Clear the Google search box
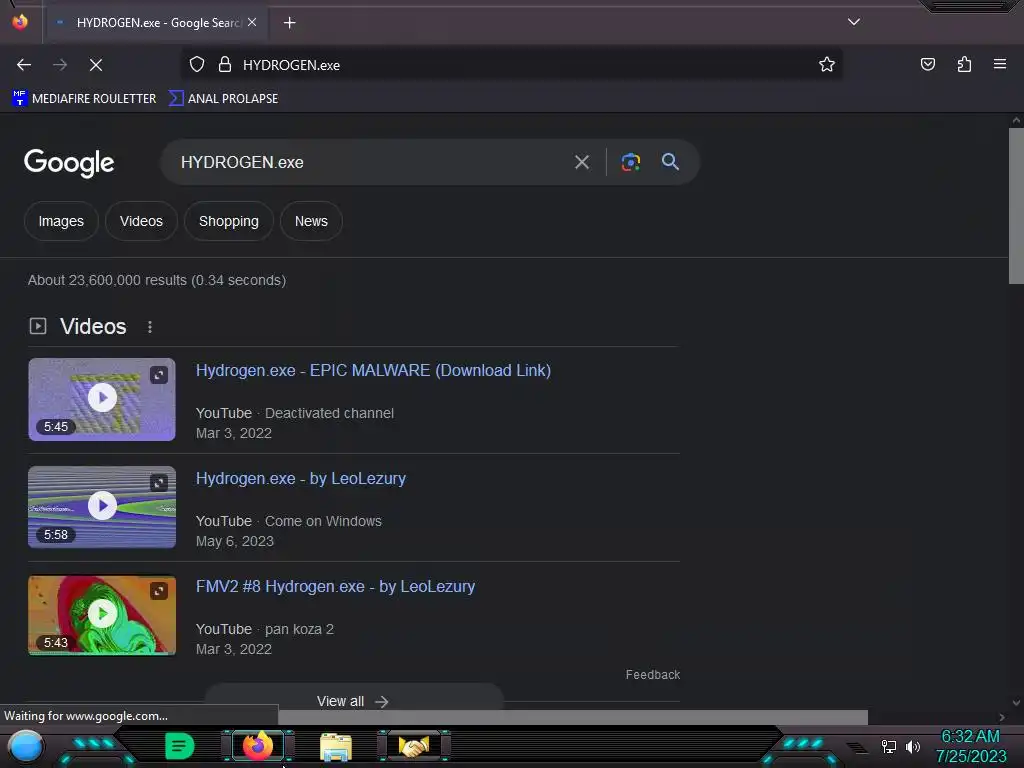This screenshot has width=1024, height=768. pyautogui.click(x=581, y=162)
